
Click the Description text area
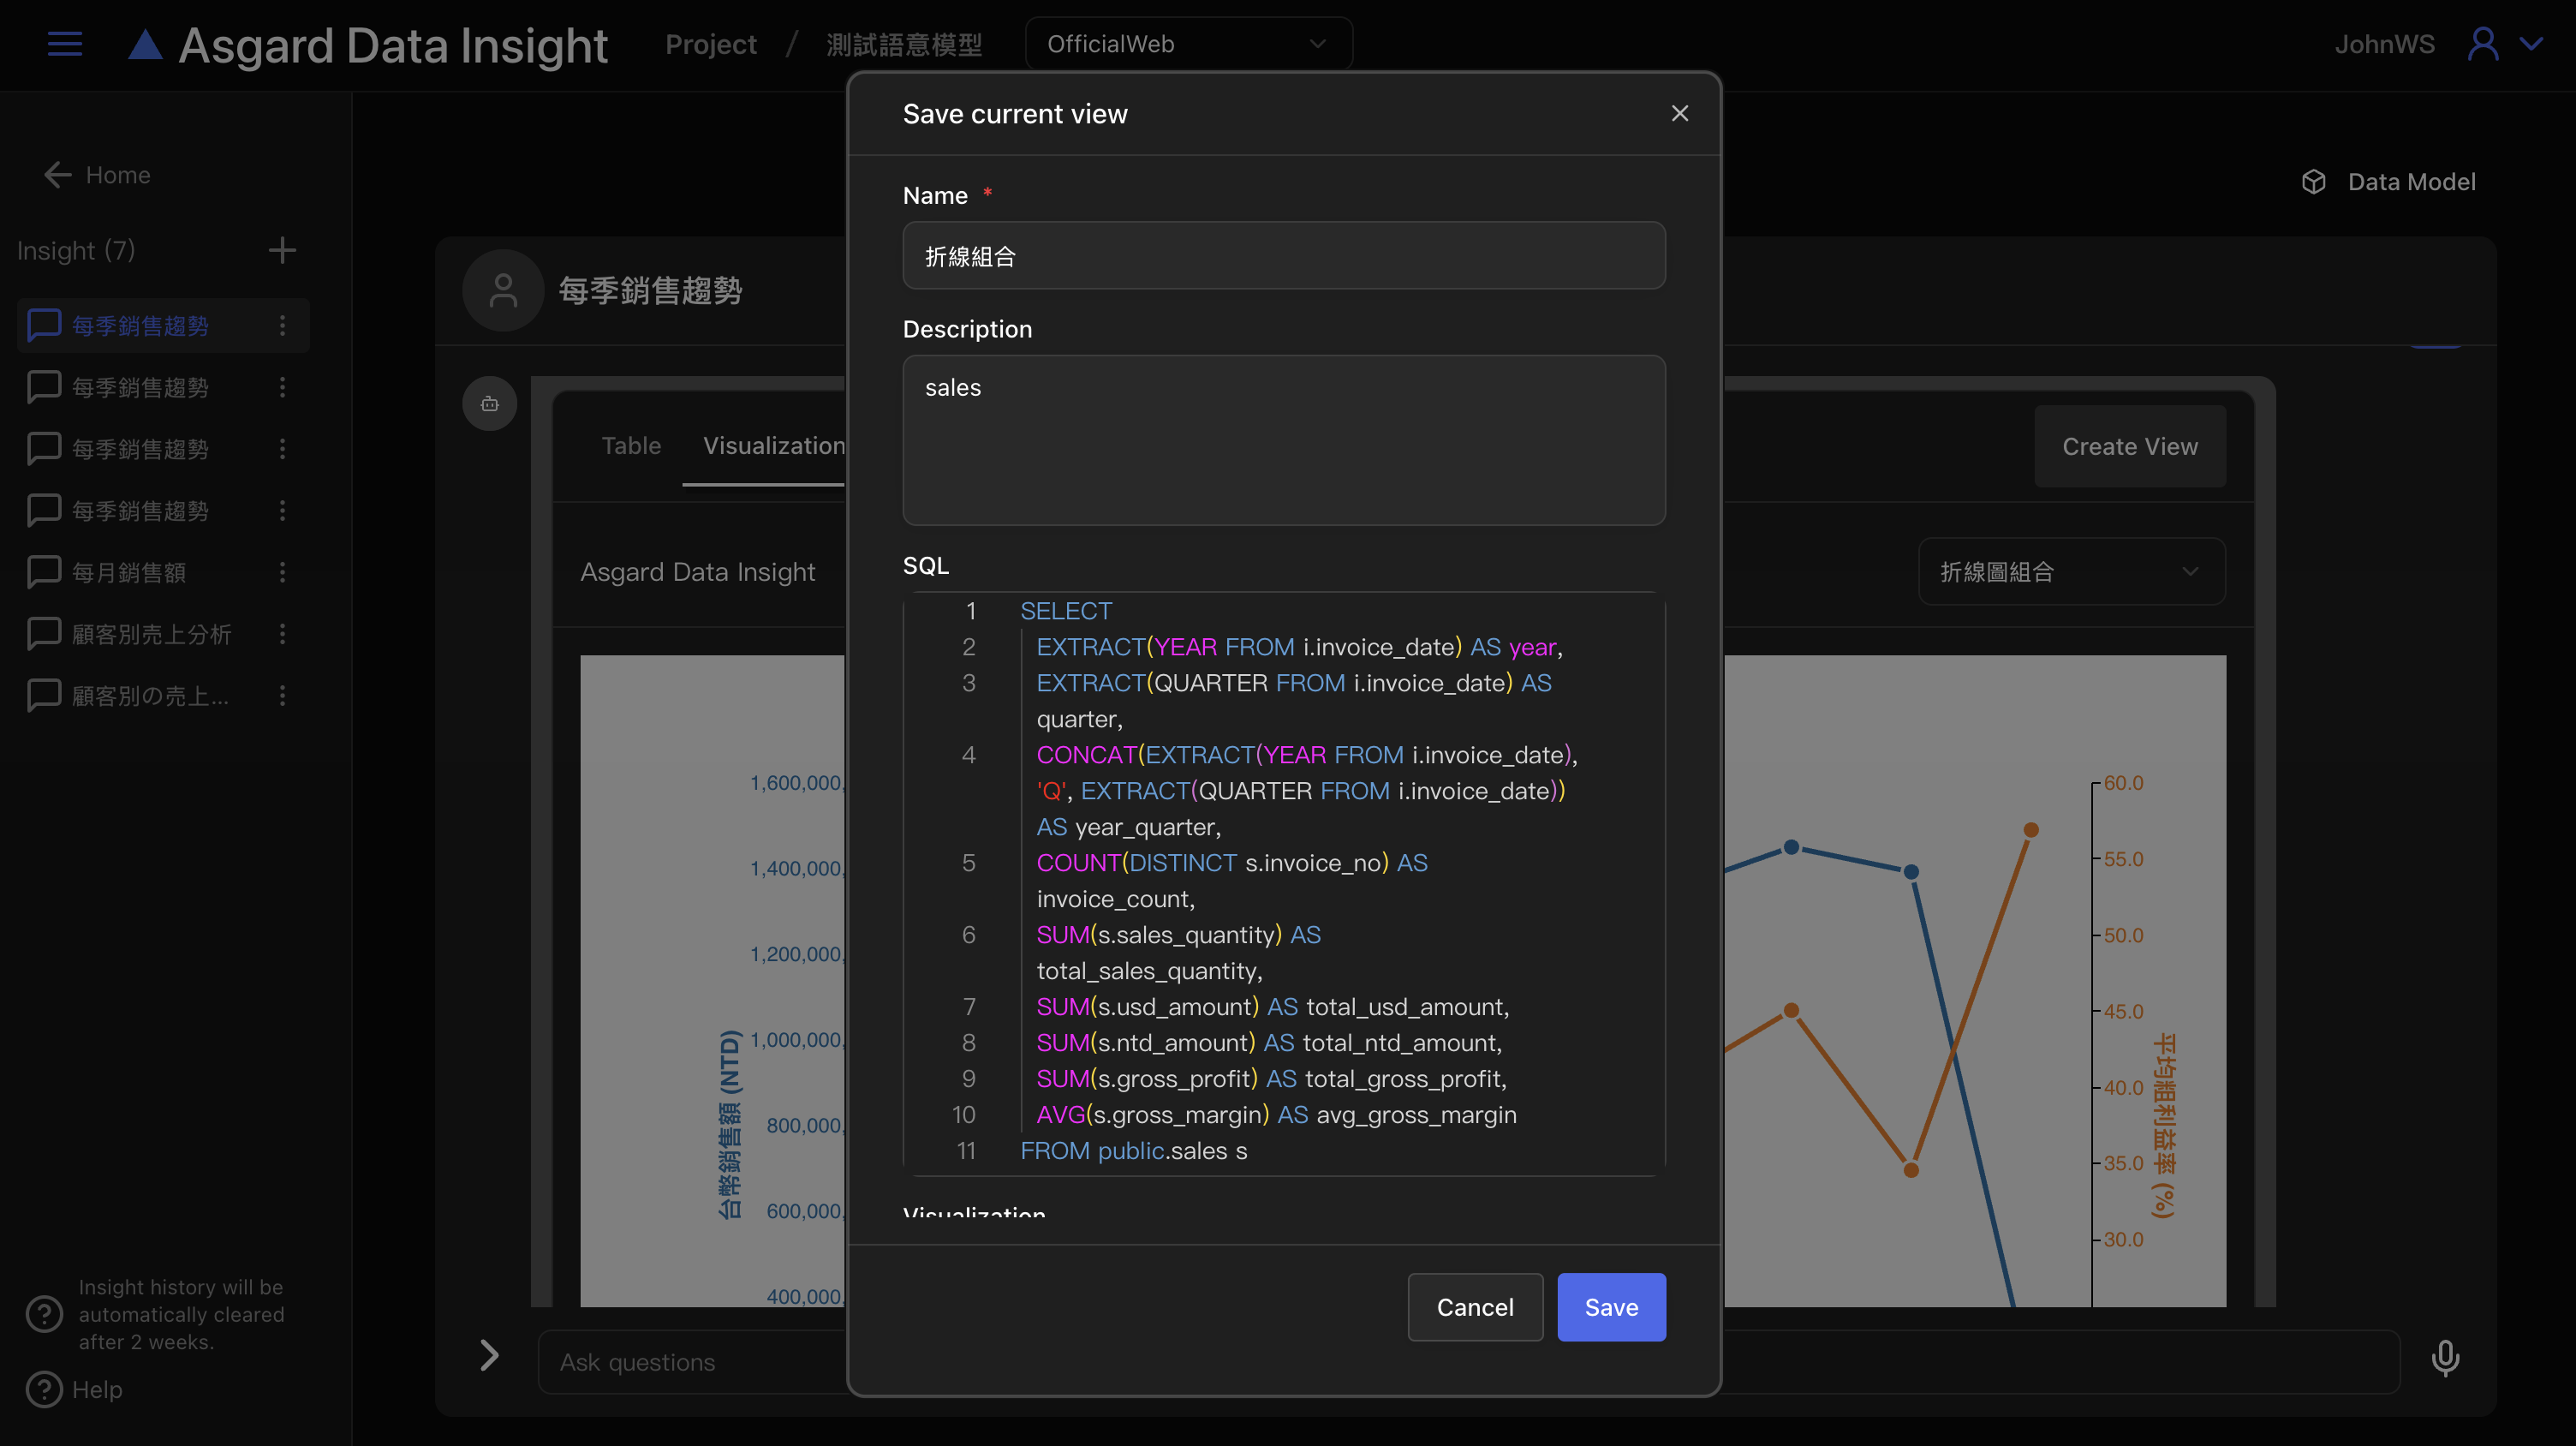(1284, 440)
